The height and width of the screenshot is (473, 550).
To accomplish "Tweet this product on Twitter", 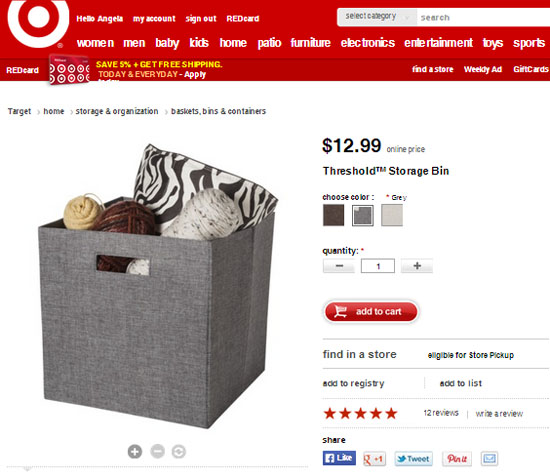I will [x=414, y=459].
